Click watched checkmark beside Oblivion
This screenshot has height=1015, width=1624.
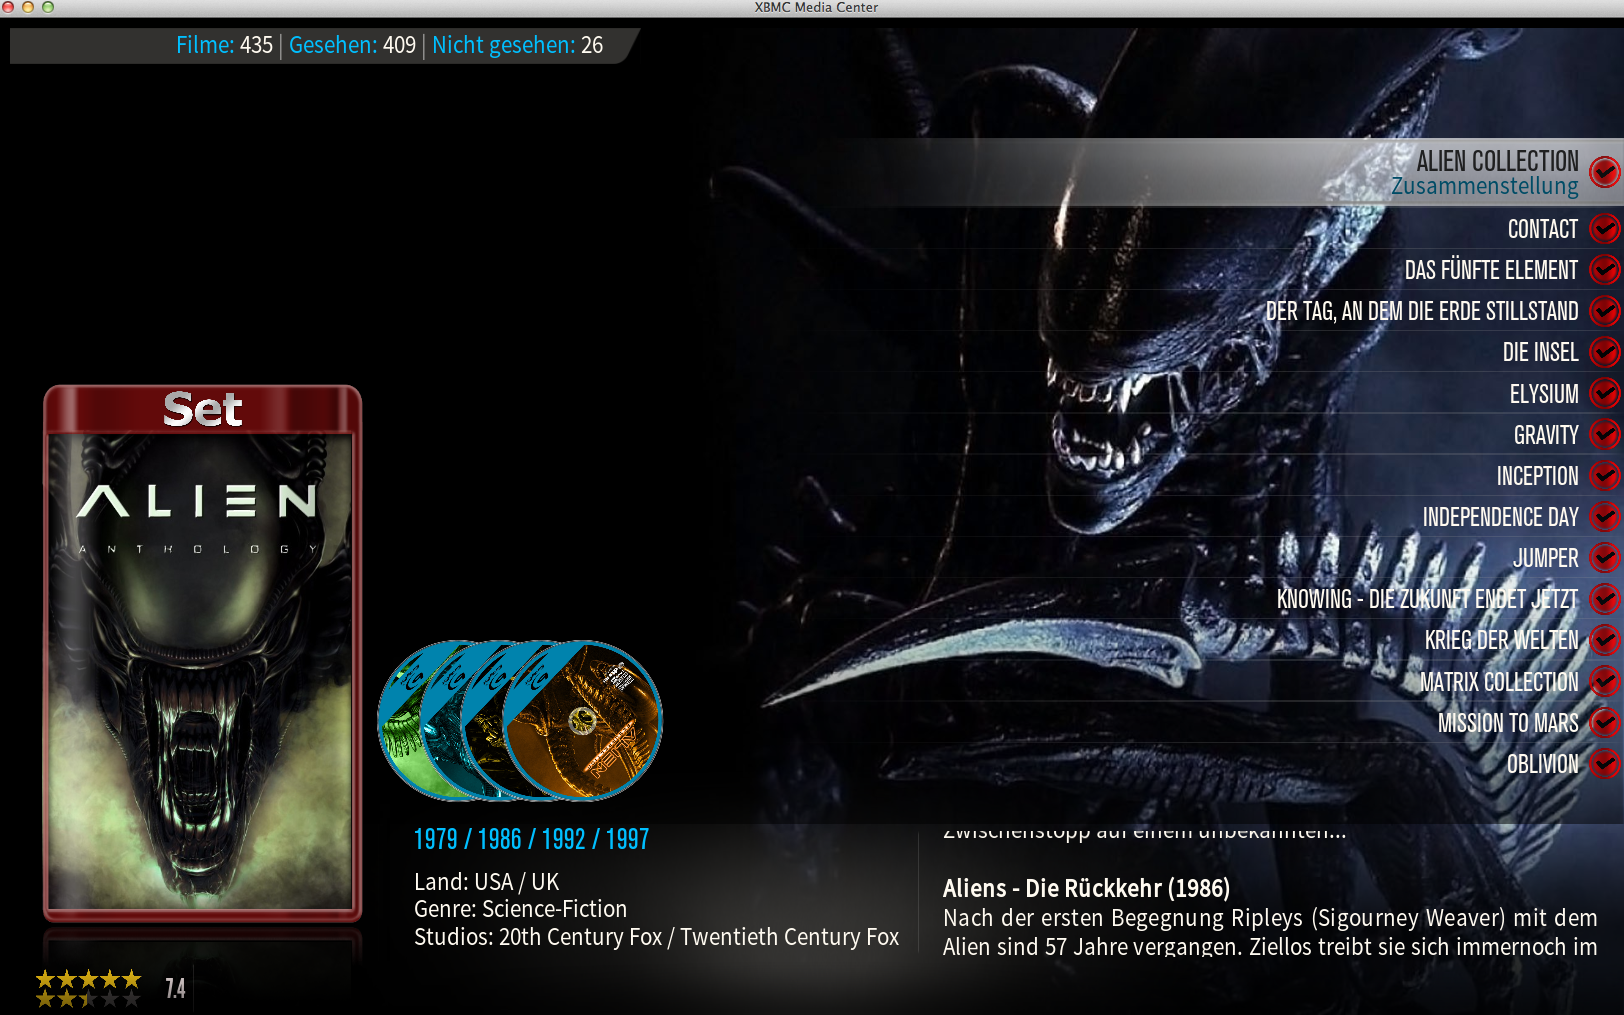(x=1604, y=763)
